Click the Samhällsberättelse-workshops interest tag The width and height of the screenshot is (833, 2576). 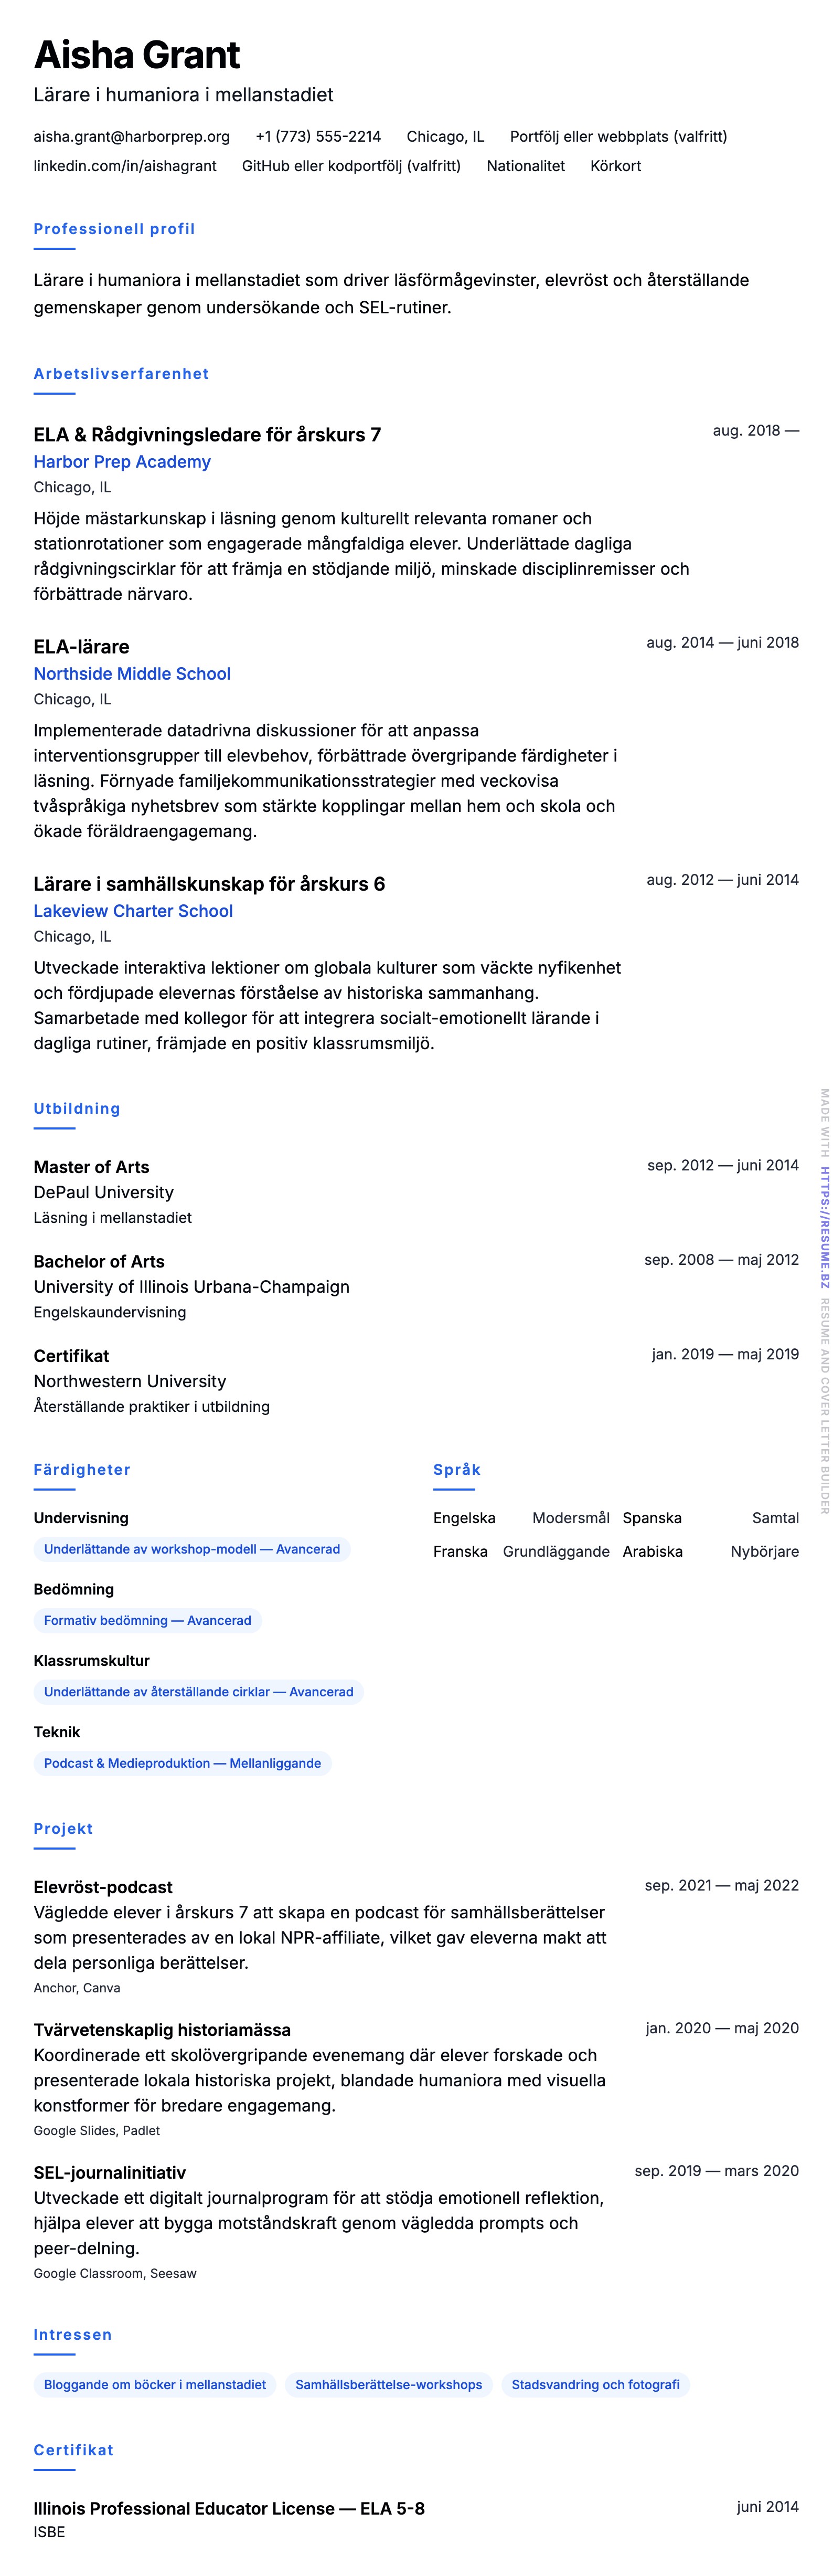pos(388,2385)
